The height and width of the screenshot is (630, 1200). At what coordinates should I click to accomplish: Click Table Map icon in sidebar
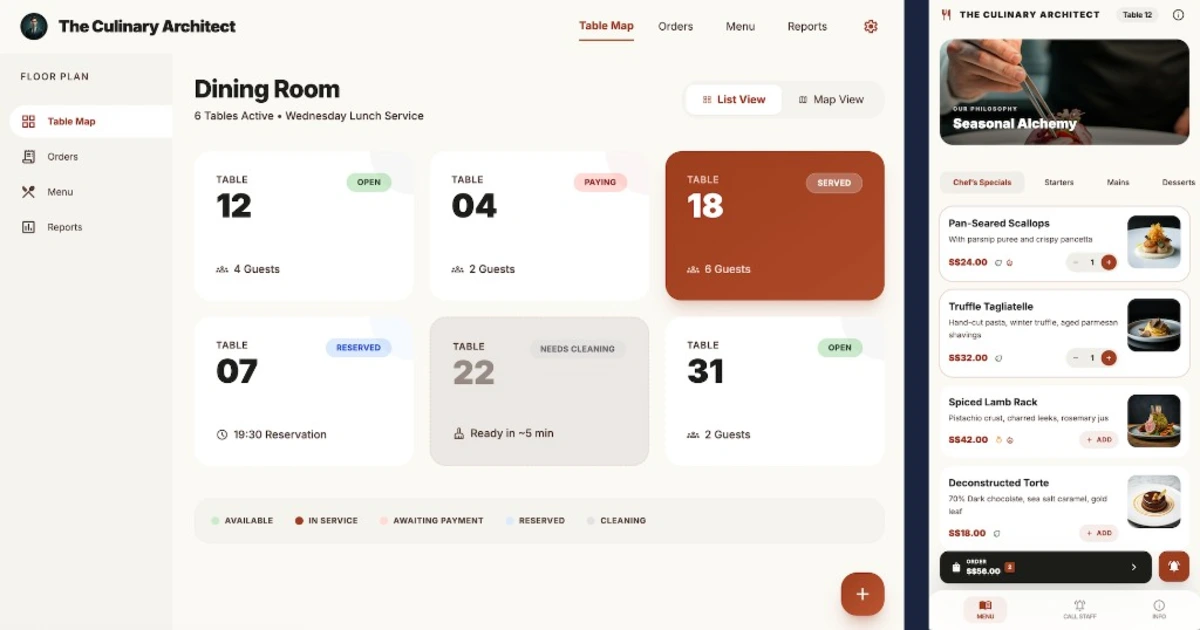28,121
